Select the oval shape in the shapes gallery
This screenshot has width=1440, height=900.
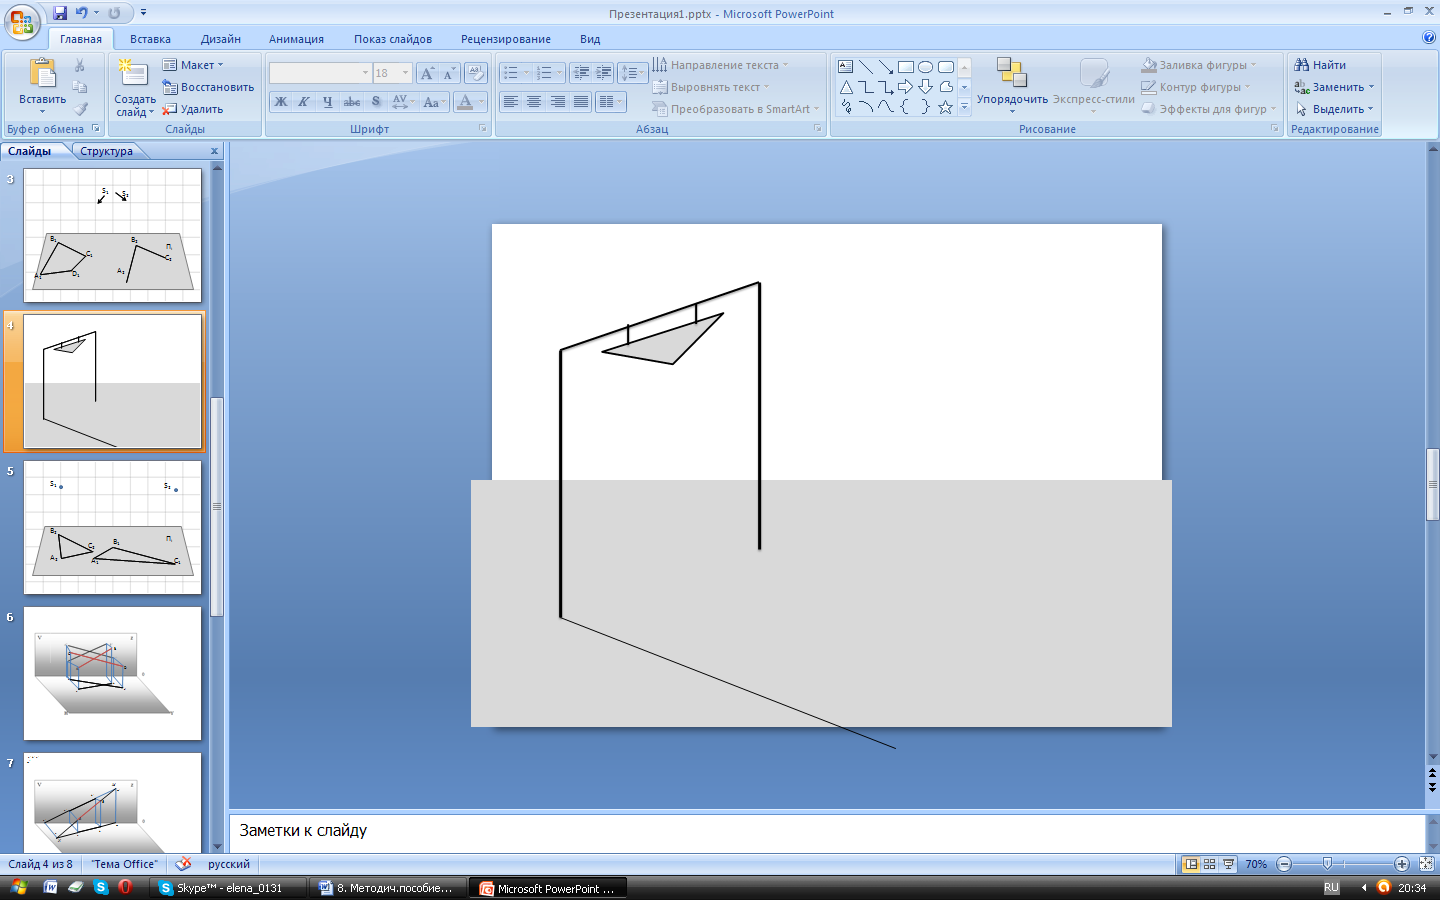tap(926, 67)
